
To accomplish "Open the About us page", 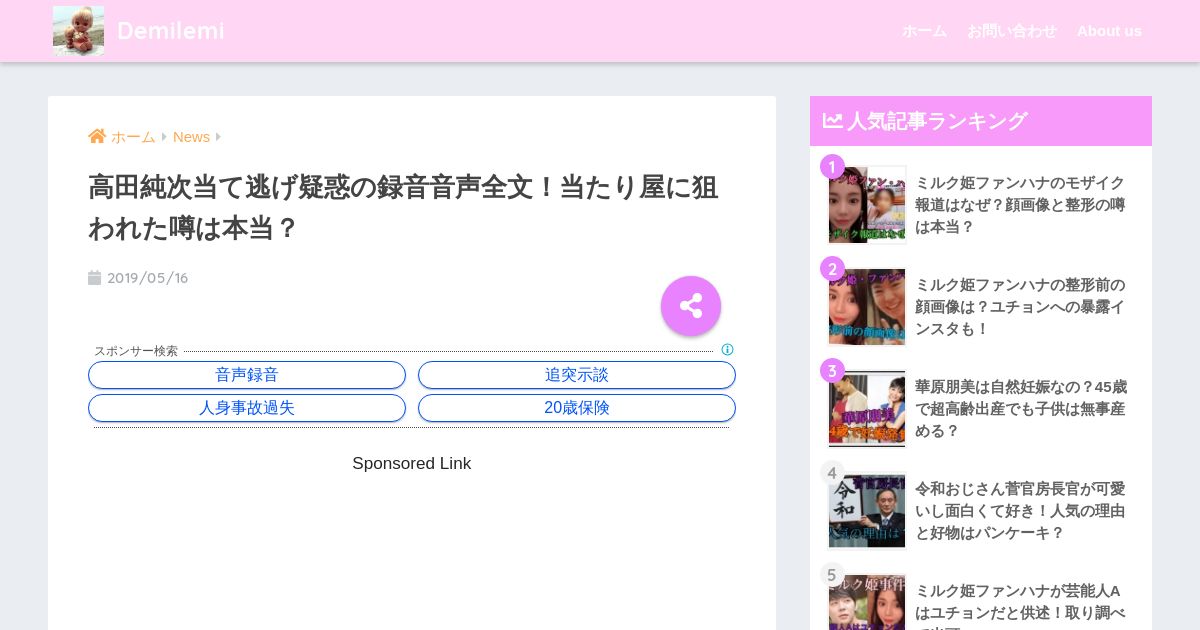I will 1109,31.
